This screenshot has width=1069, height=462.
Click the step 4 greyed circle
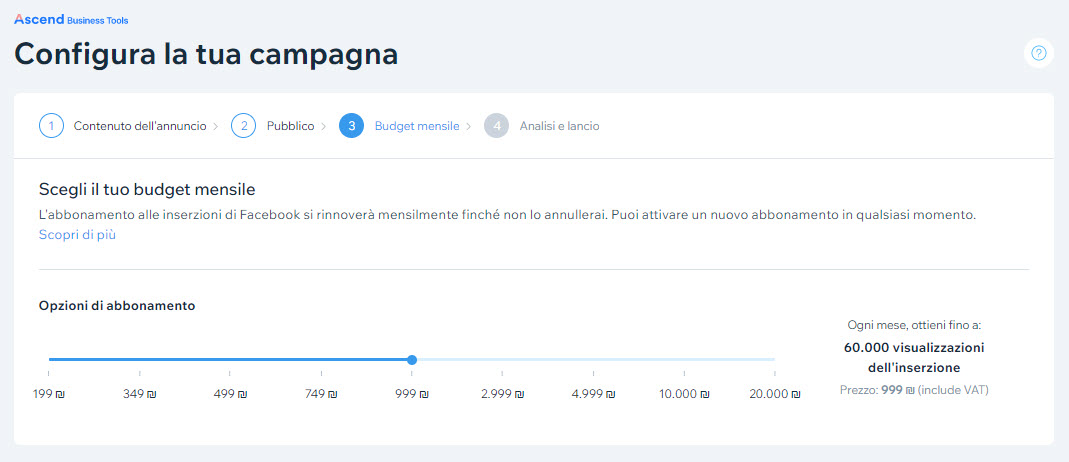[x=496, y=126]
